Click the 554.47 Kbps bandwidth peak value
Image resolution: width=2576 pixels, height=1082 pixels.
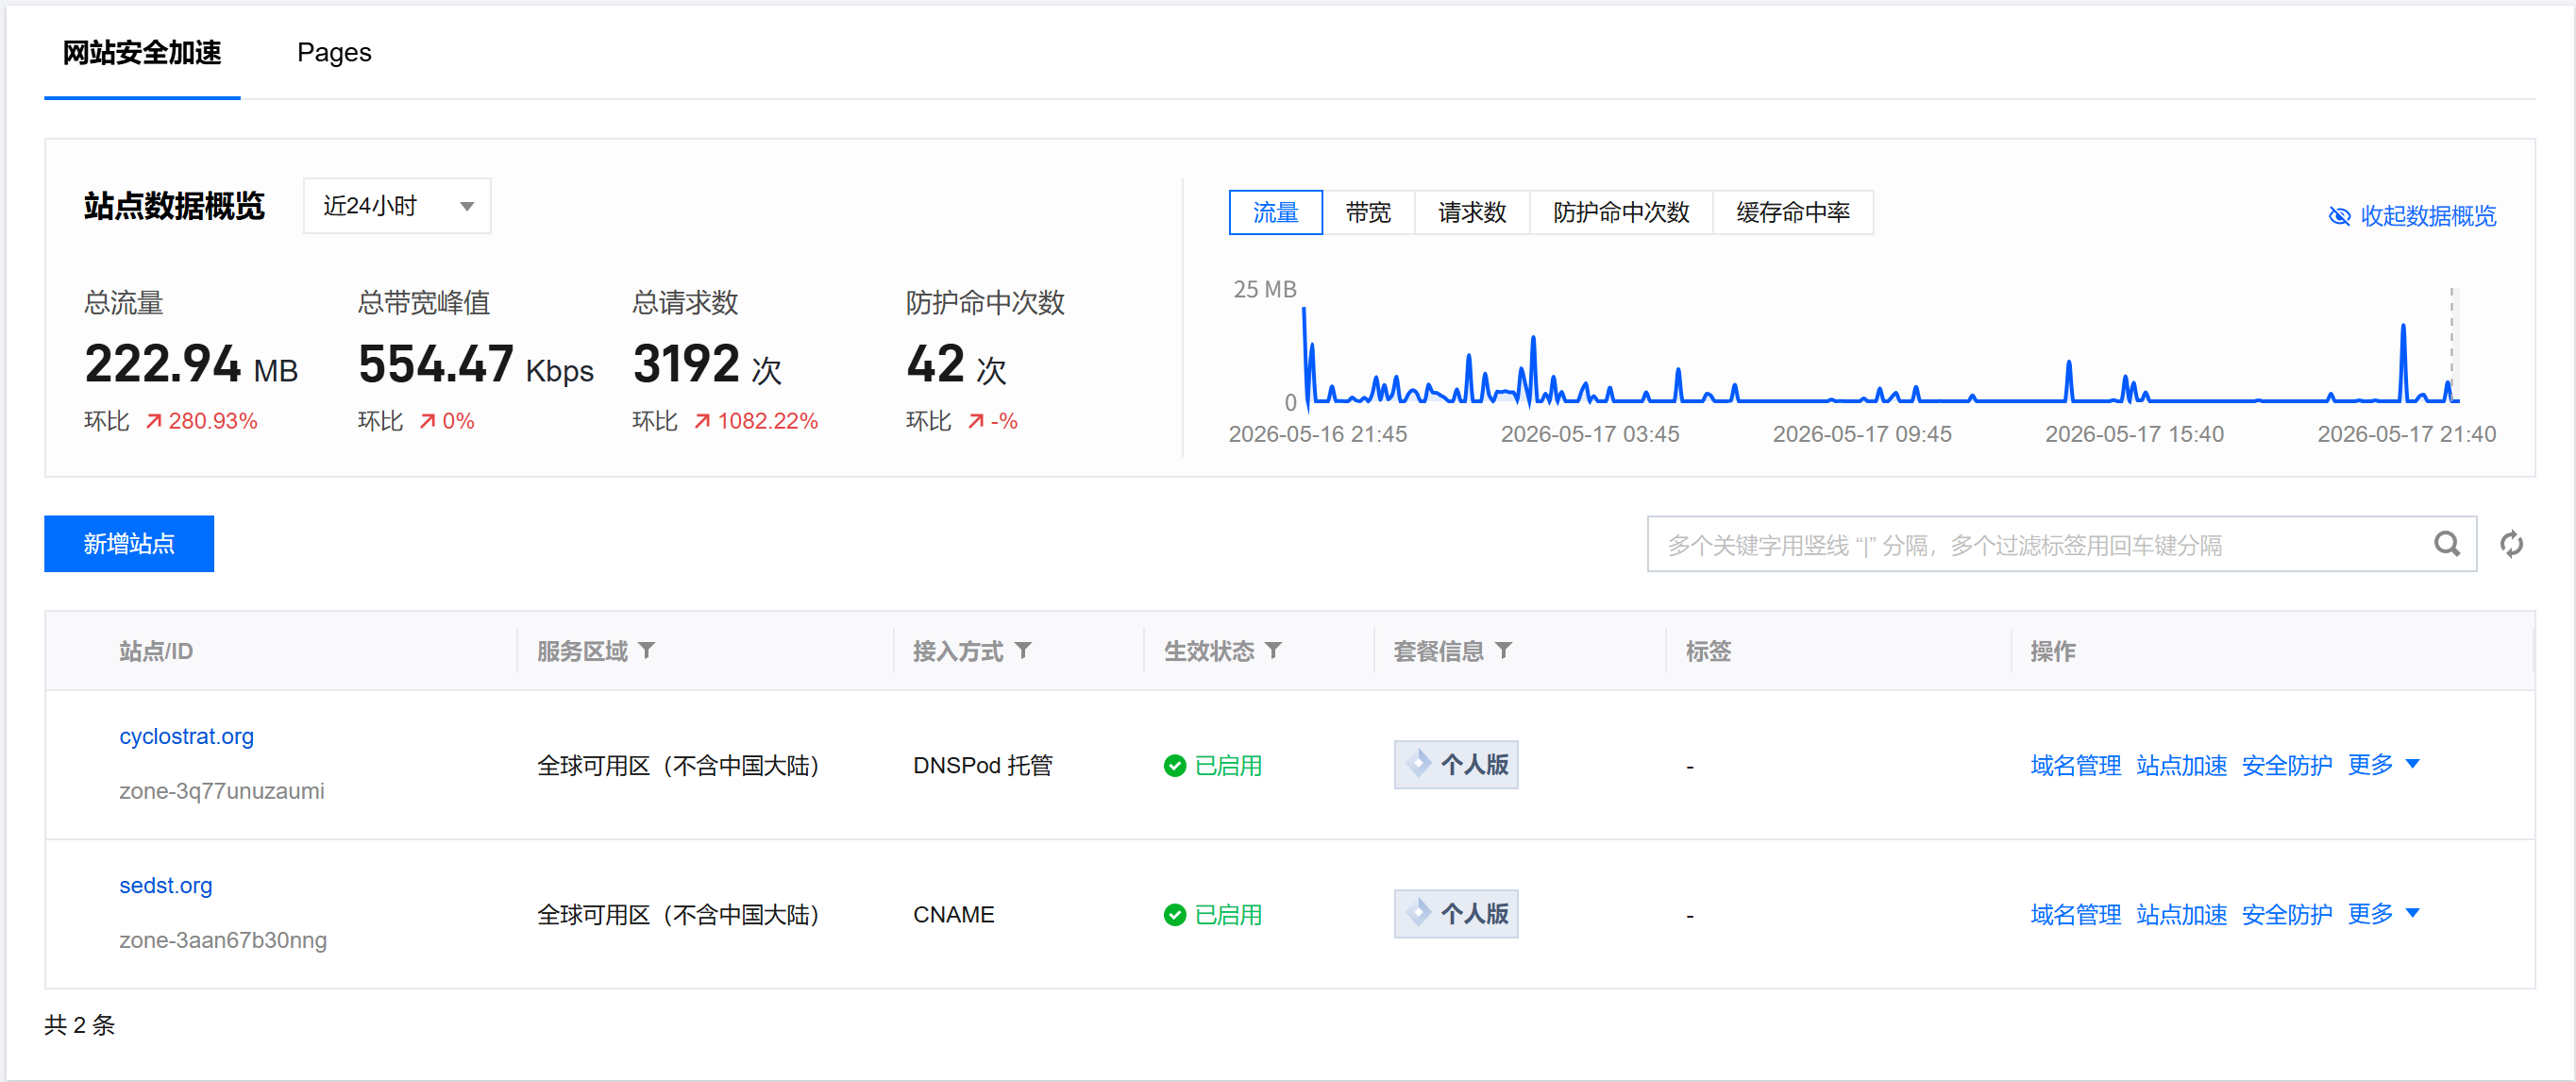click(475, 364)
